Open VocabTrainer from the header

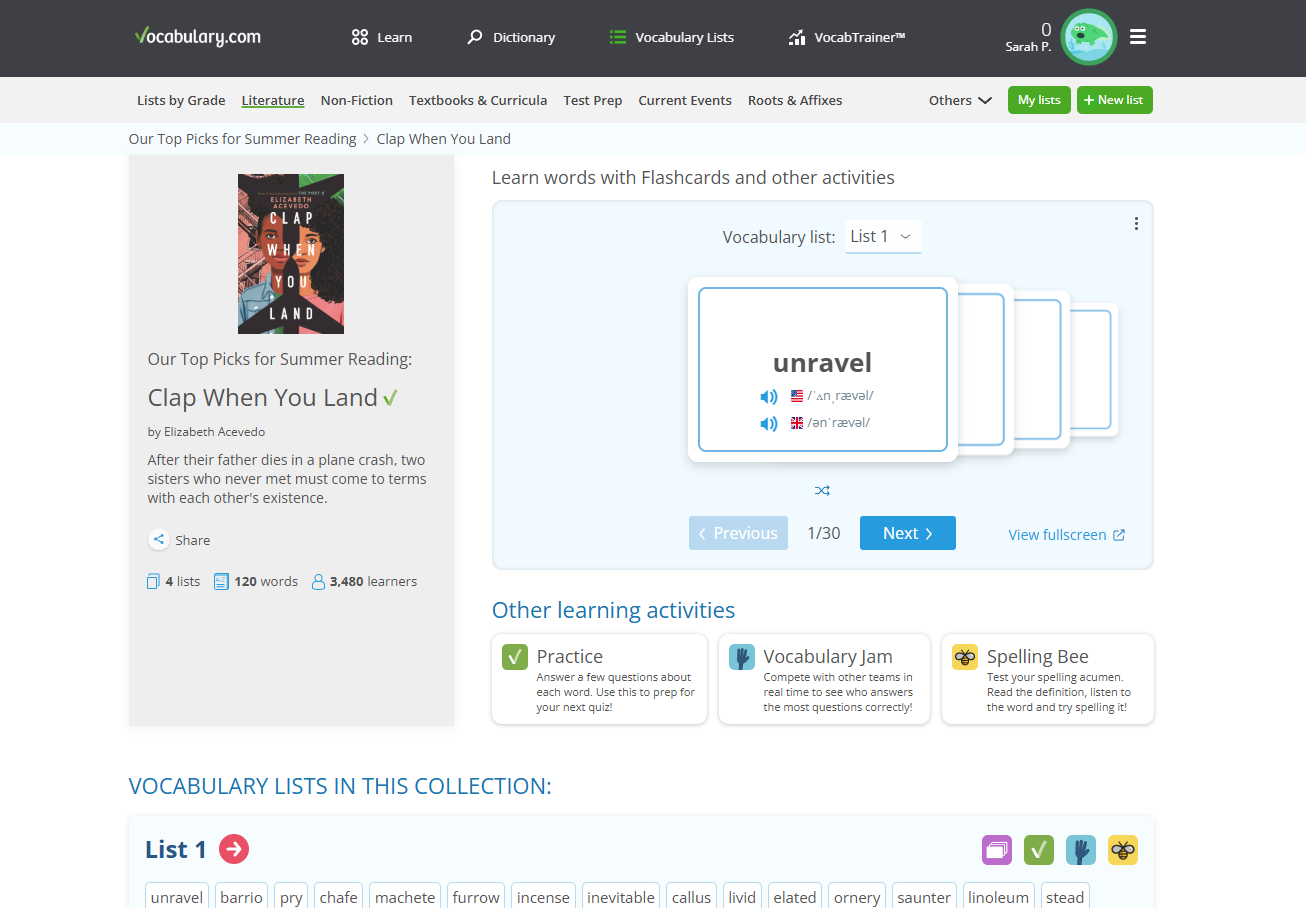(x=847, y=37)
